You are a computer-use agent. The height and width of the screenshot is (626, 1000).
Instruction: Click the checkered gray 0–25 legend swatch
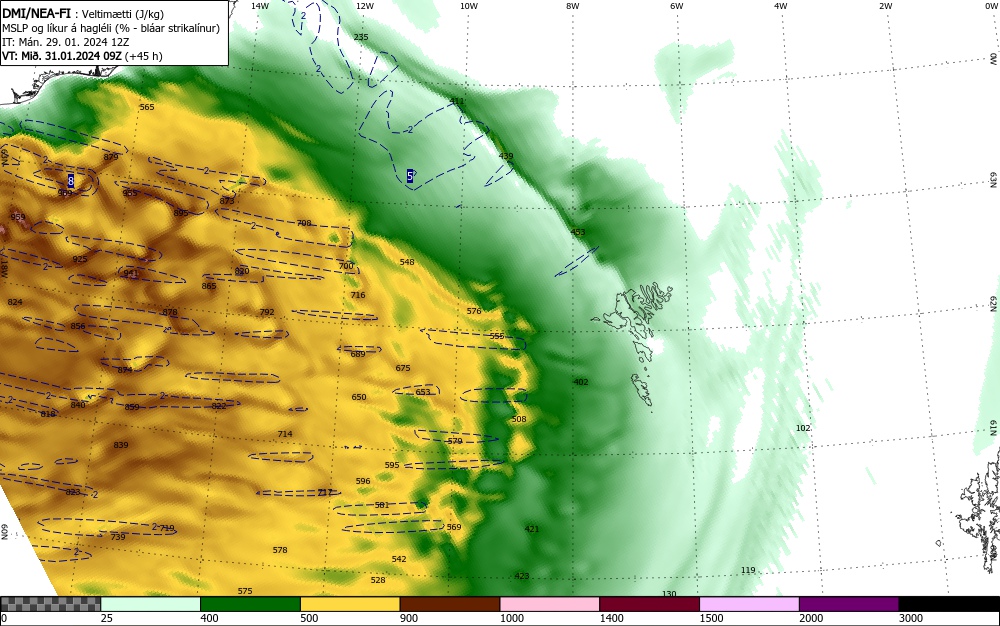50,604
